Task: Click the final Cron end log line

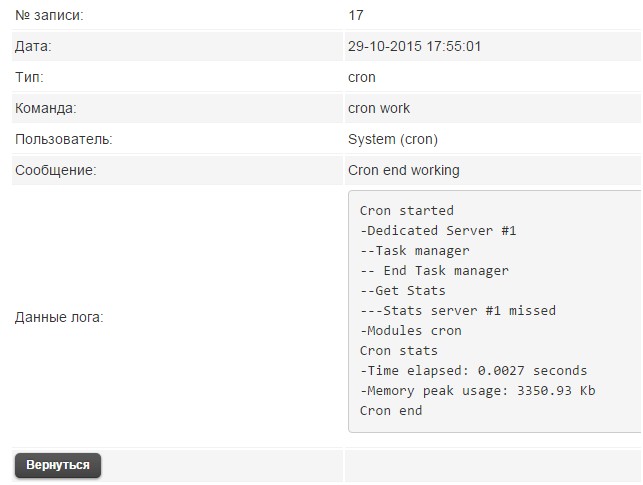Action: pos(391,411)
